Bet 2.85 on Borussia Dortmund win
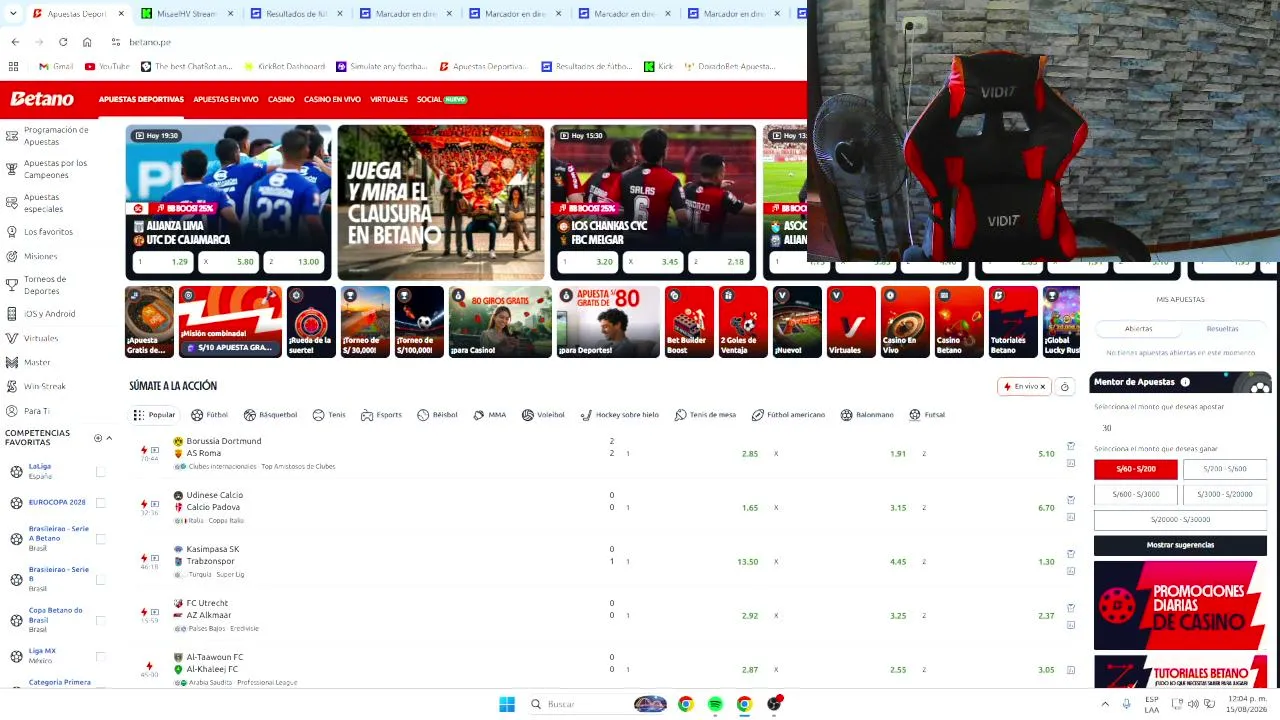1280x720 pixels. point(693,454)
